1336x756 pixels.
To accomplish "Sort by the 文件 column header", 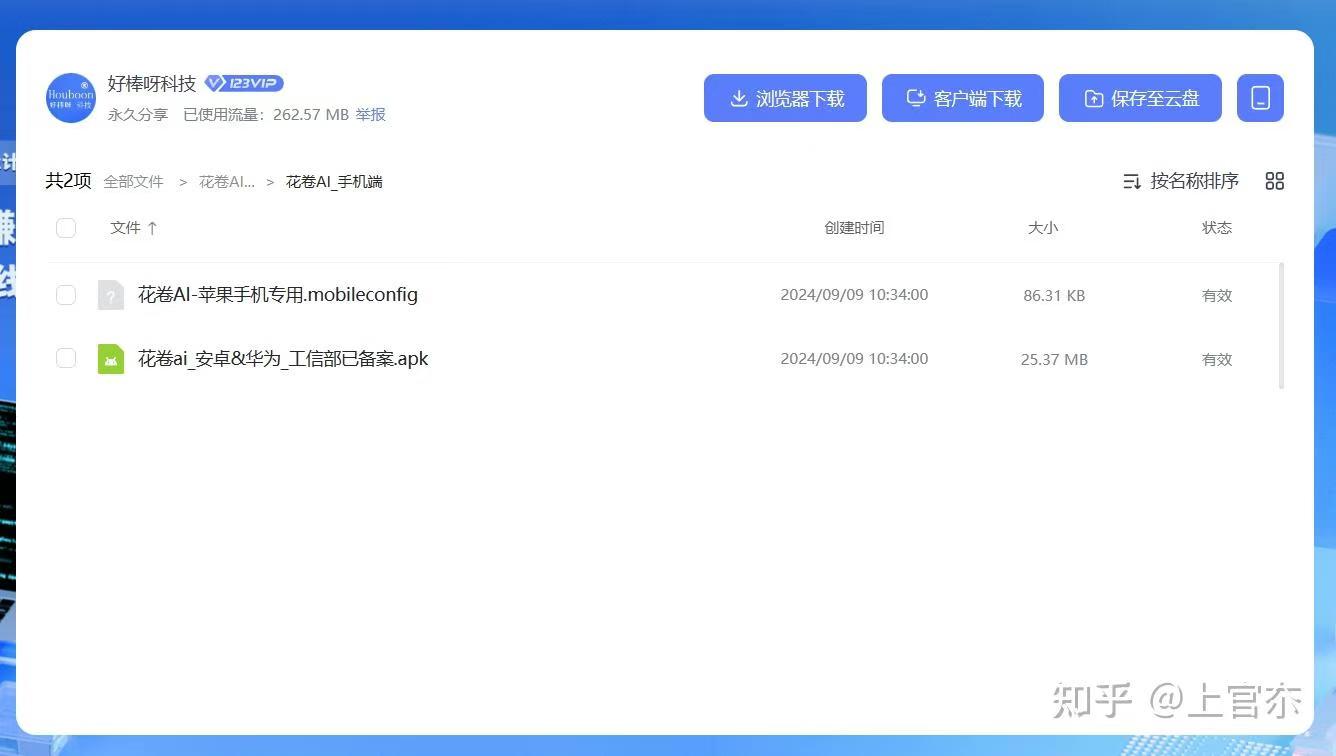I will 134,228.
